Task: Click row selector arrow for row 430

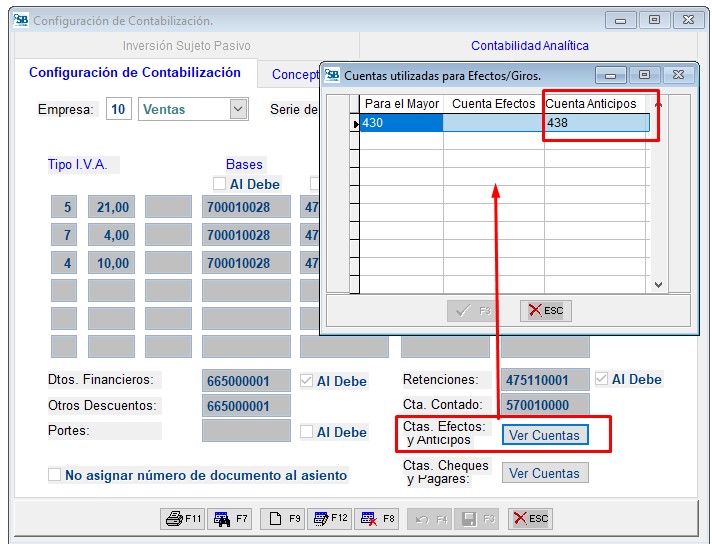Action: tap(355, 123)
